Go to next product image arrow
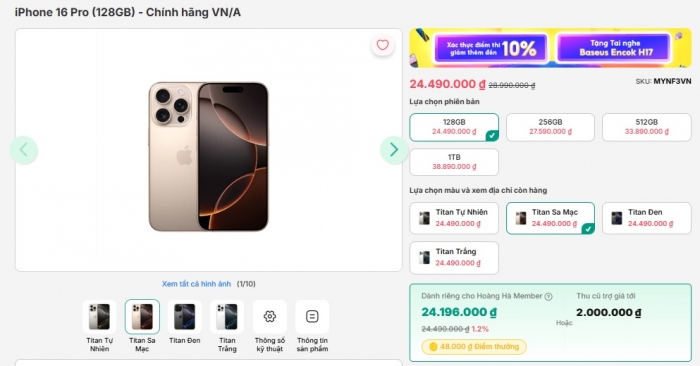Image resolution: width=700 pixels, height=366 pixels. (x=394, y=150)
